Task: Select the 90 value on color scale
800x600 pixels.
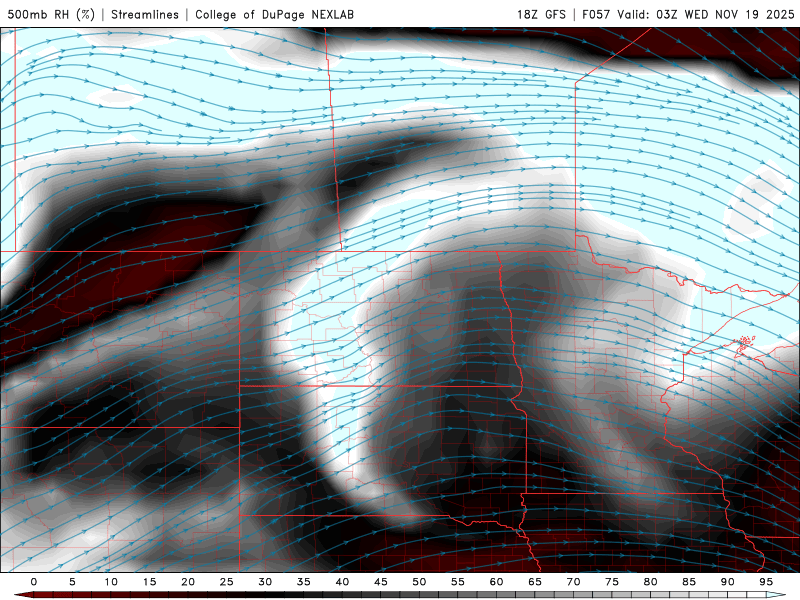Action: pyautogui.click(x=728, y=582)
